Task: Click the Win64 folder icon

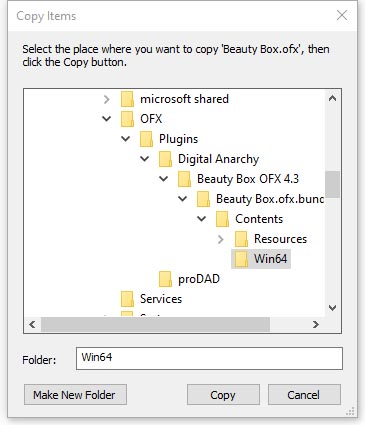Action: pos(241,259)
